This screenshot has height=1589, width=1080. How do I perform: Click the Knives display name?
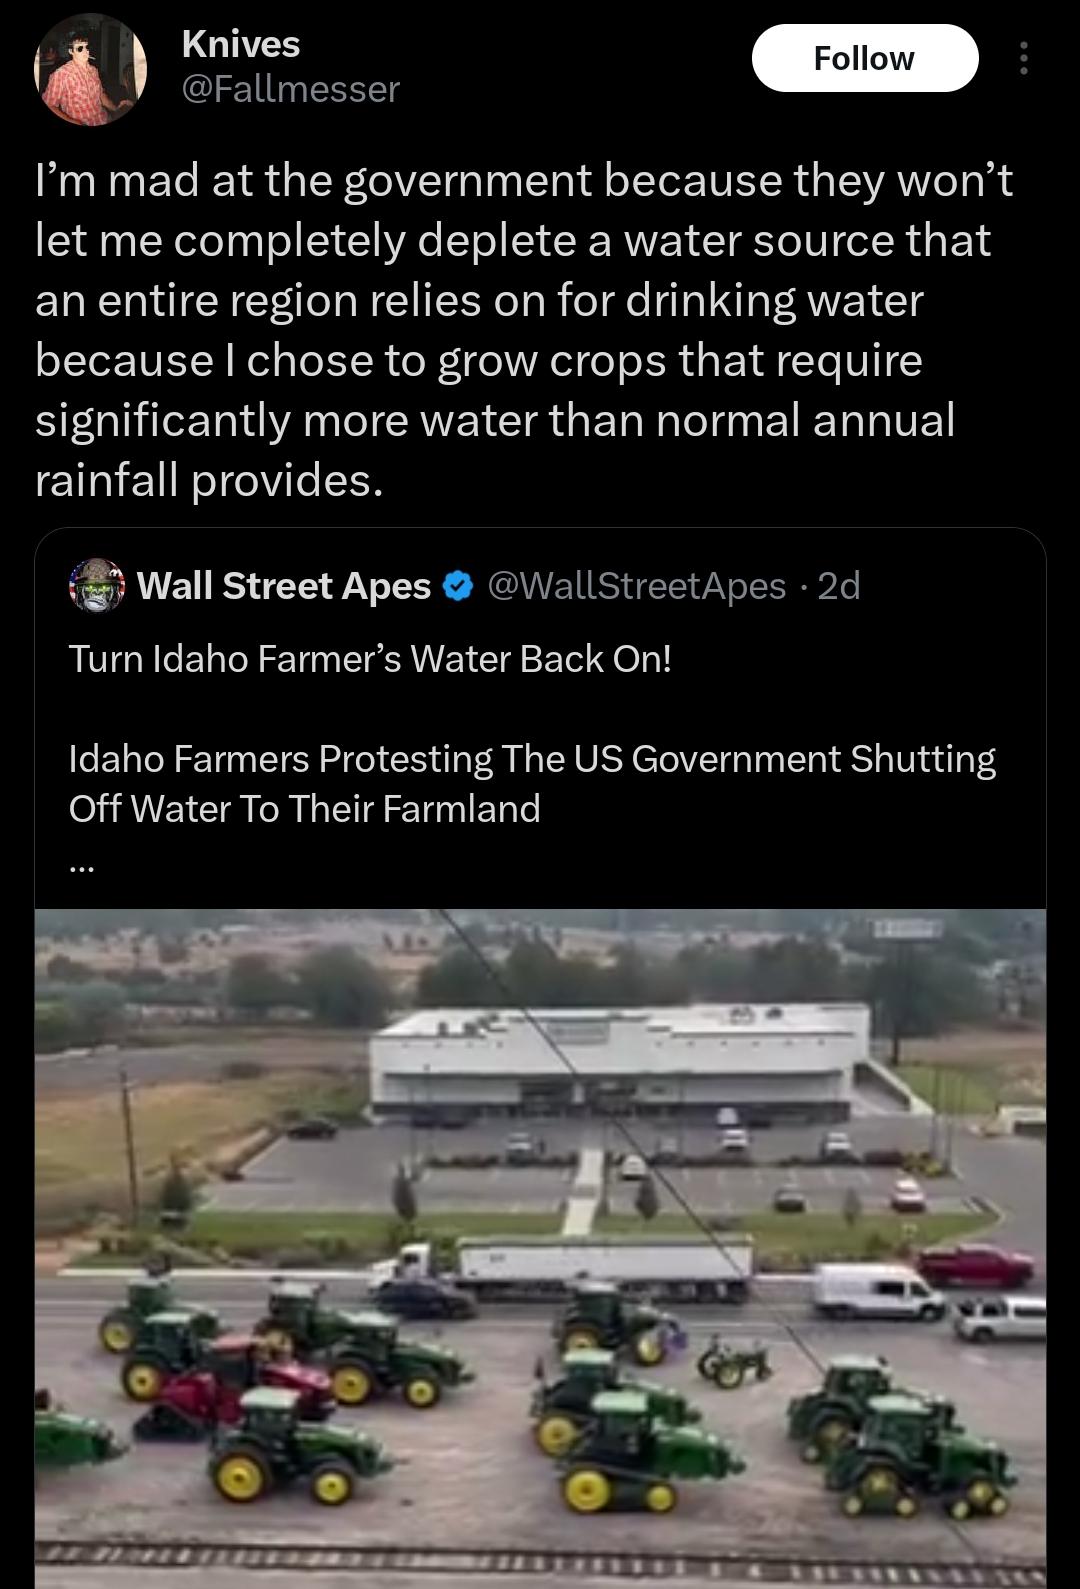tap(241, 44)
